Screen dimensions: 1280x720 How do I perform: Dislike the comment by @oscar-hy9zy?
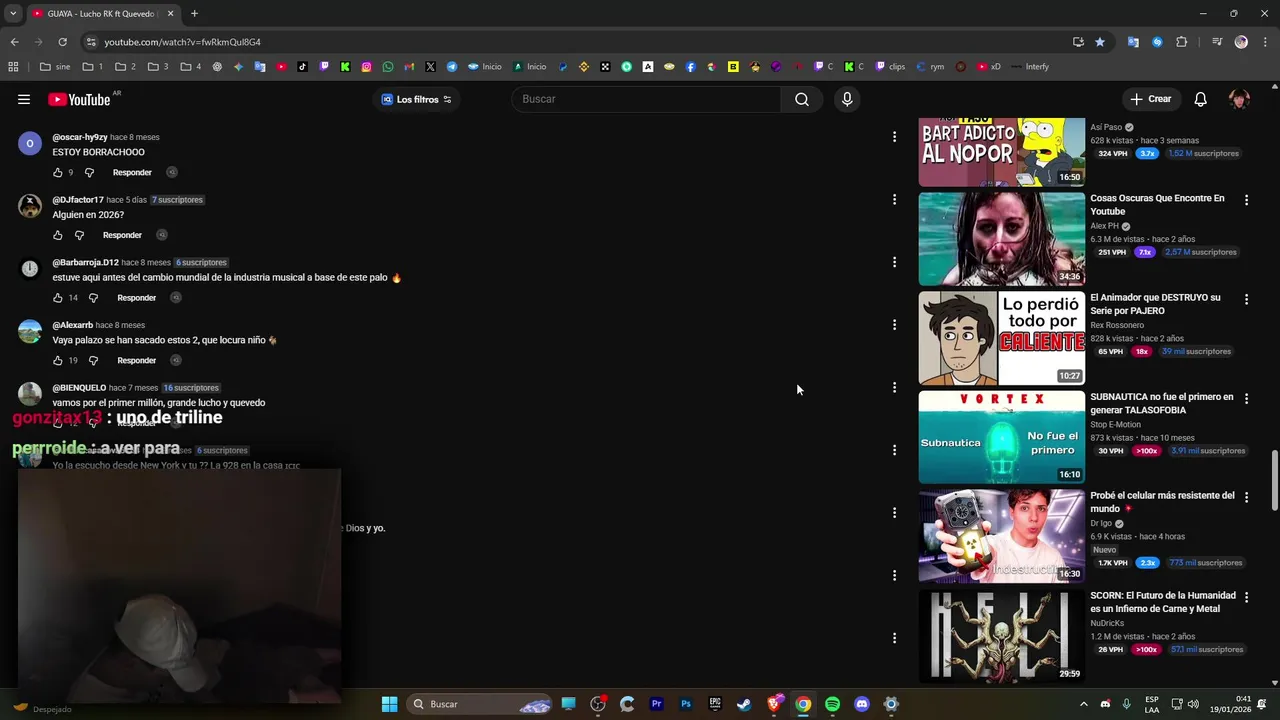89,172
